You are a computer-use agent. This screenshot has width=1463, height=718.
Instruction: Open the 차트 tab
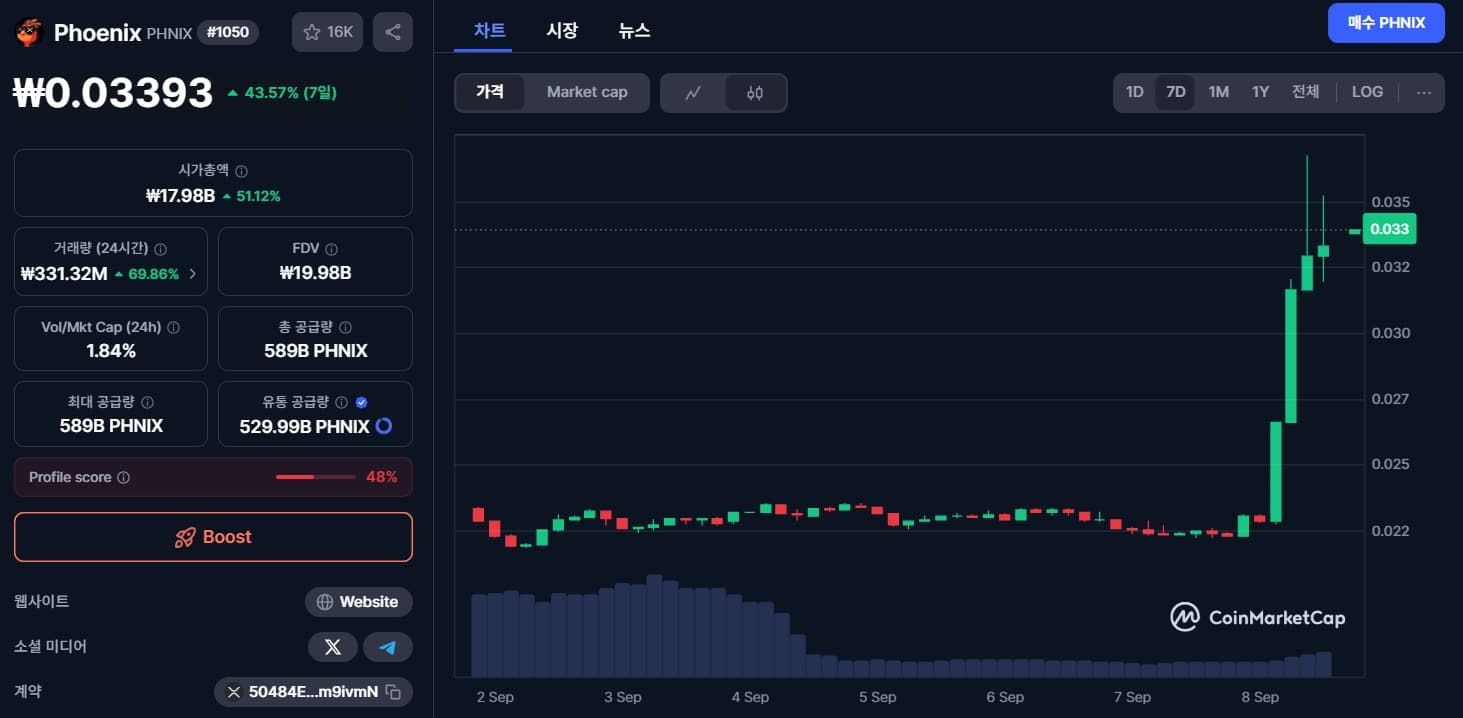pos(490,30)
